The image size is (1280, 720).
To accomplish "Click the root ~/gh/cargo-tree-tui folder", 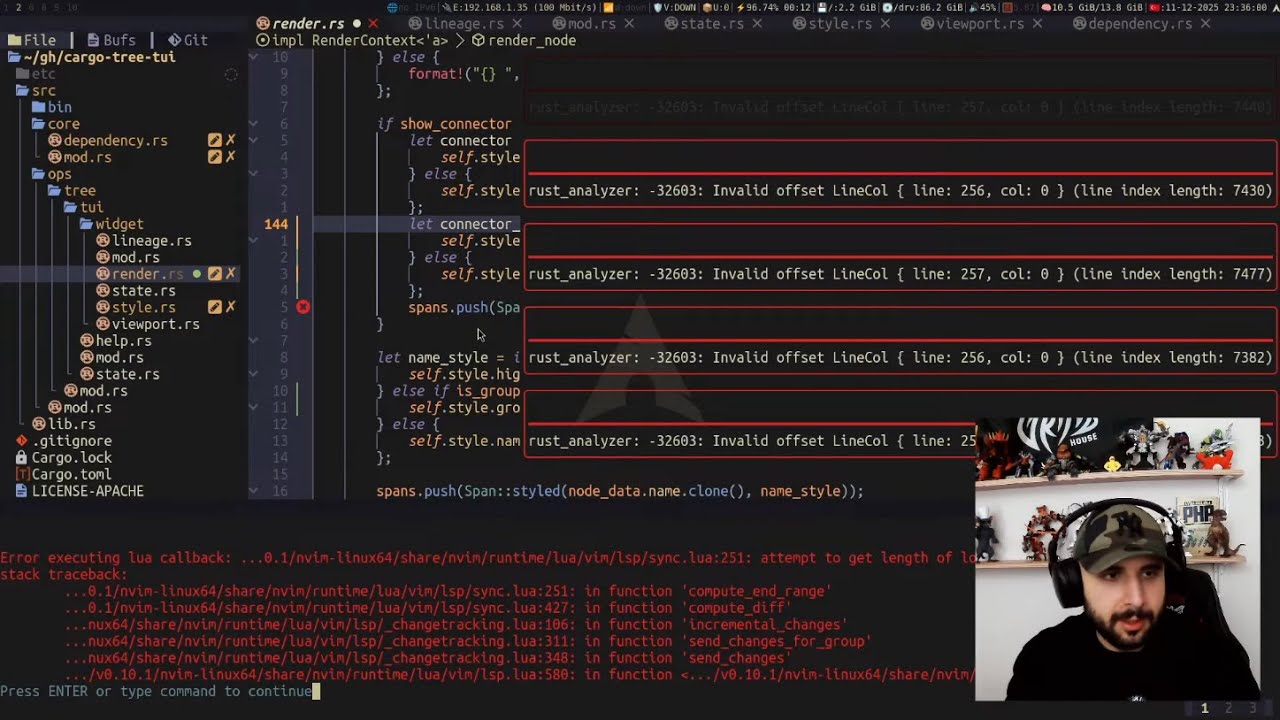I will pos(91,57).
